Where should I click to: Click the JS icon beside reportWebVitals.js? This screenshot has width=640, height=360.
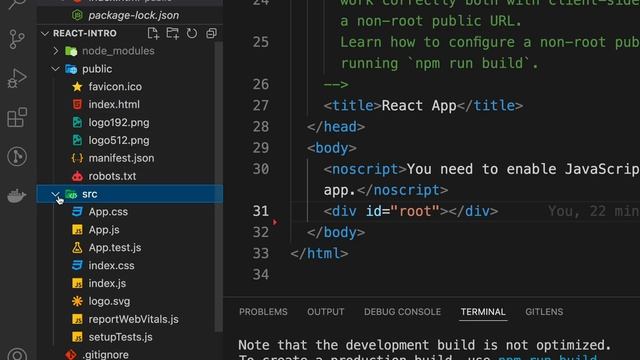tap(77, 319)
